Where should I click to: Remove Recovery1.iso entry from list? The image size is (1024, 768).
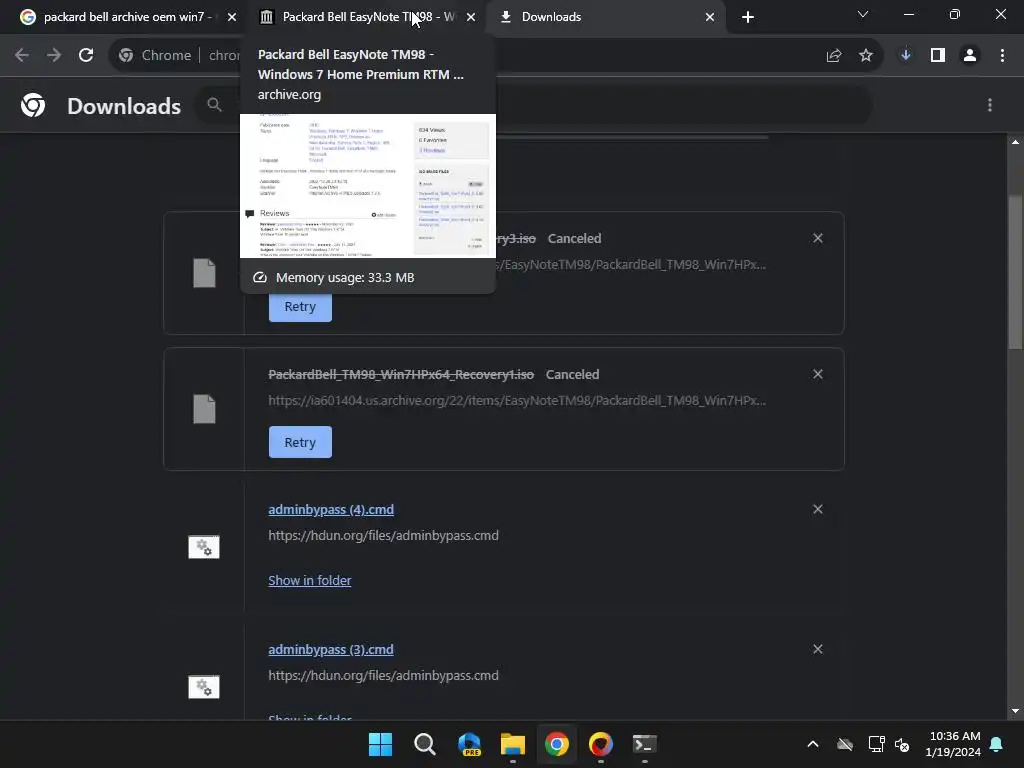[818, 374]
